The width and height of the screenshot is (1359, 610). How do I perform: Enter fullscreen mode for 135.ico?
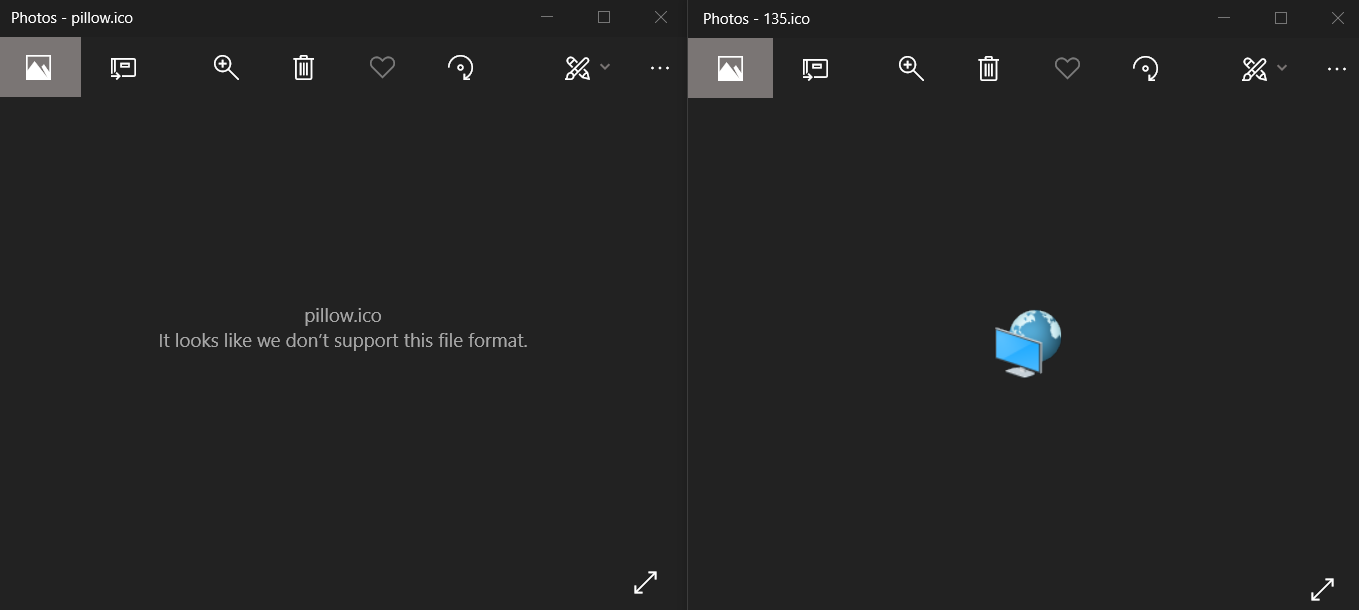point(1324,589)
